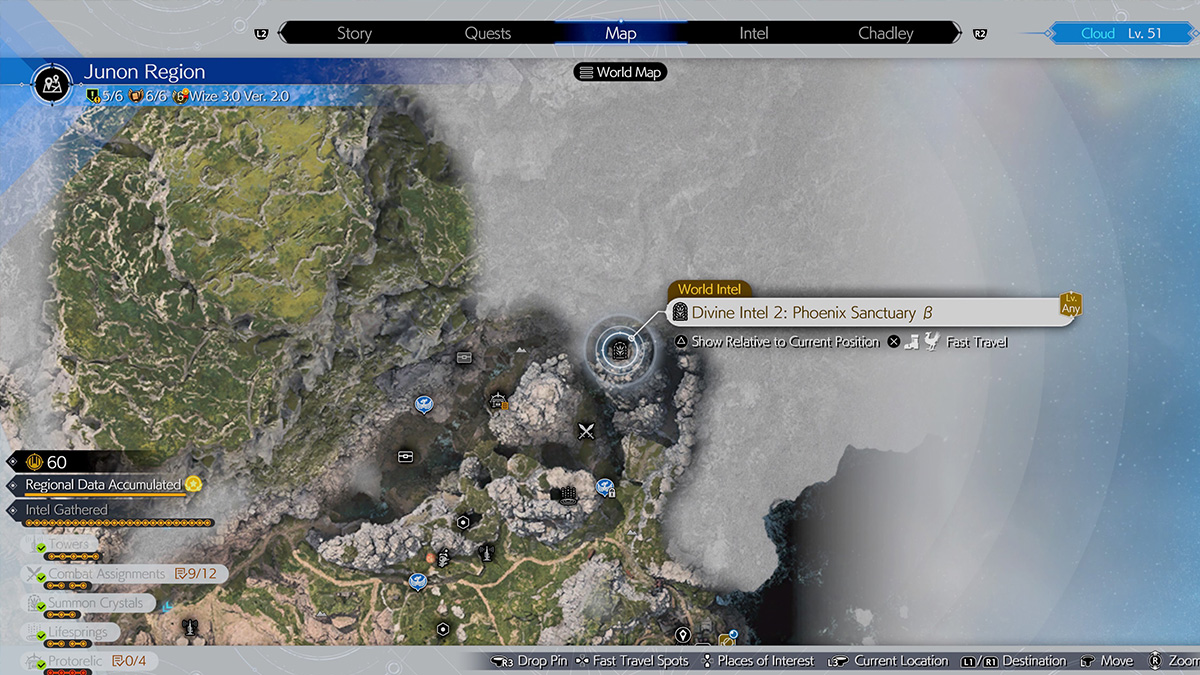The height and width of the screenshot is (675, 1200).
Task: Expand the World Map selector
Action: pyautogui.click(x=620, y=72)
